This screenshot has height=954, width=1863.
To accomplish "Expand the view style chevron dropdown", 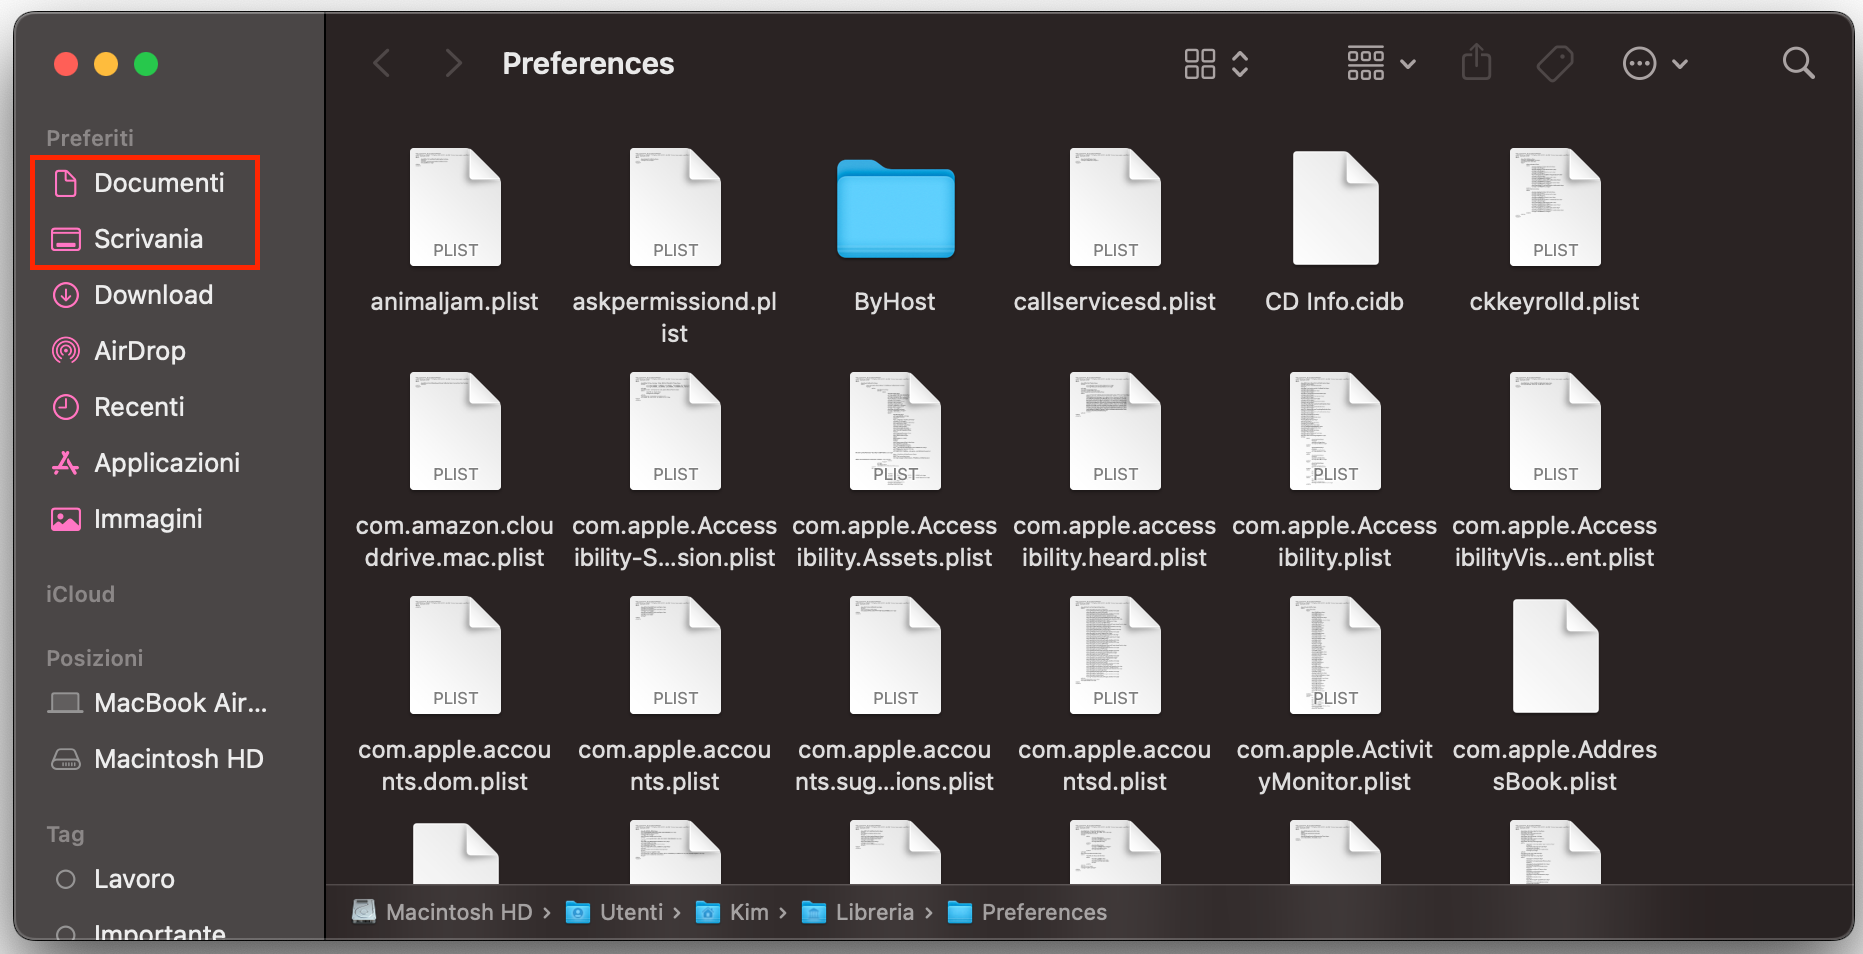I will tap(1240, 63).
